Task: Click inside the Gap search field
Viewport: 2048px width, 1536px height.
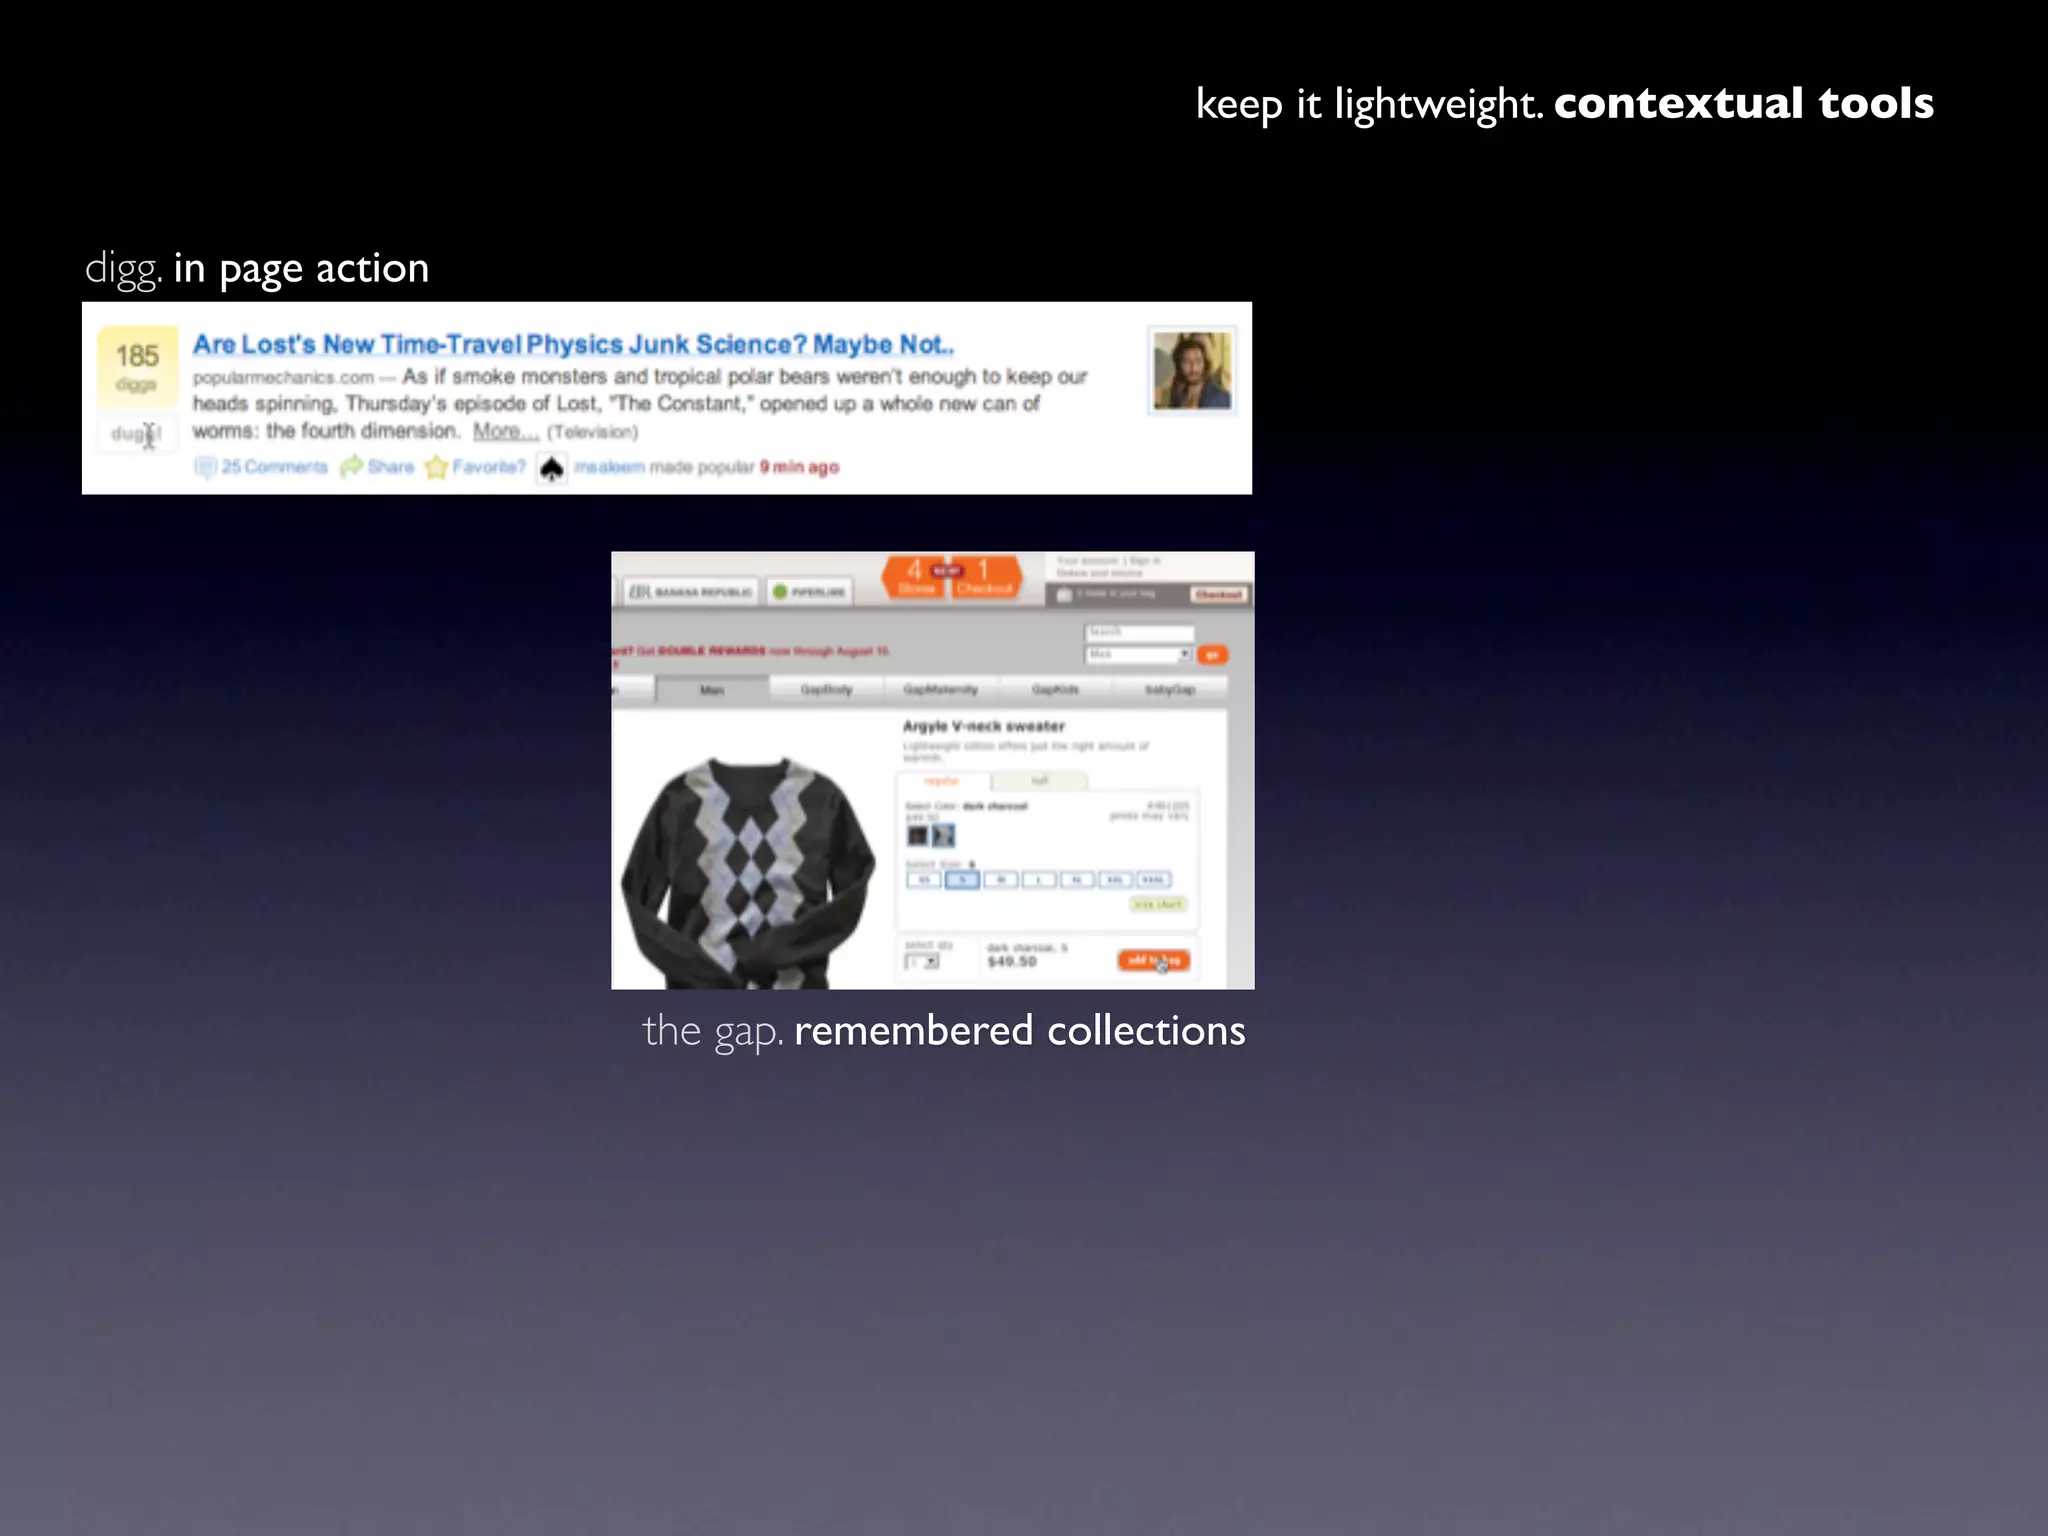Action: coord(1139,633)
